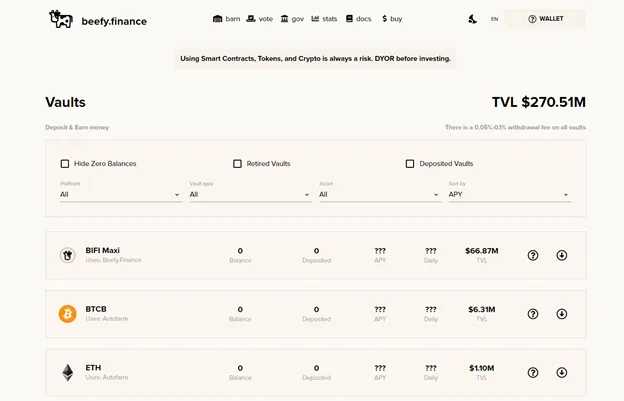Viewport: 624px width, 401px height.
Task: Select the ETH vault name
Action: coord(93,368)
